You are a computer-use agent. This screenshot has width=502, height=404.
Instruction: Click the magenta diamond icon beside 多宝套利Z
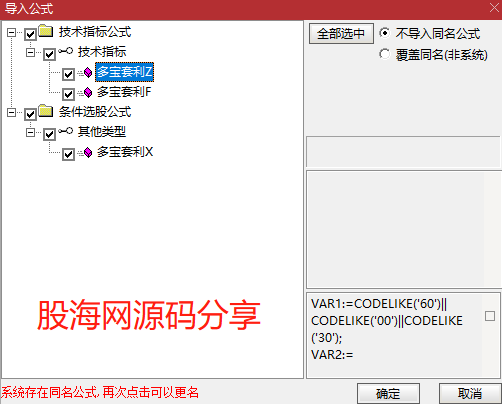click(88, 72)
